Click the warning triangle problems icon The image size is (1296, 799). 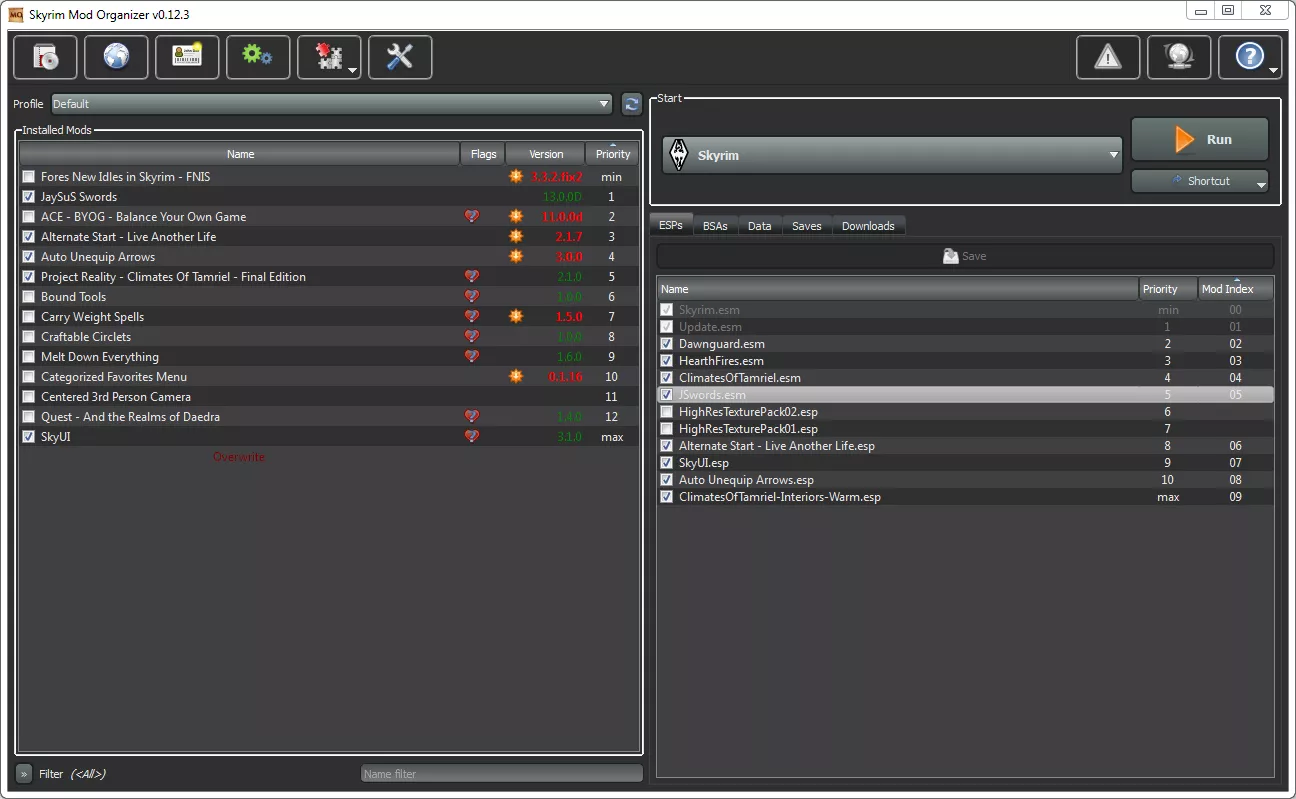1108,57
